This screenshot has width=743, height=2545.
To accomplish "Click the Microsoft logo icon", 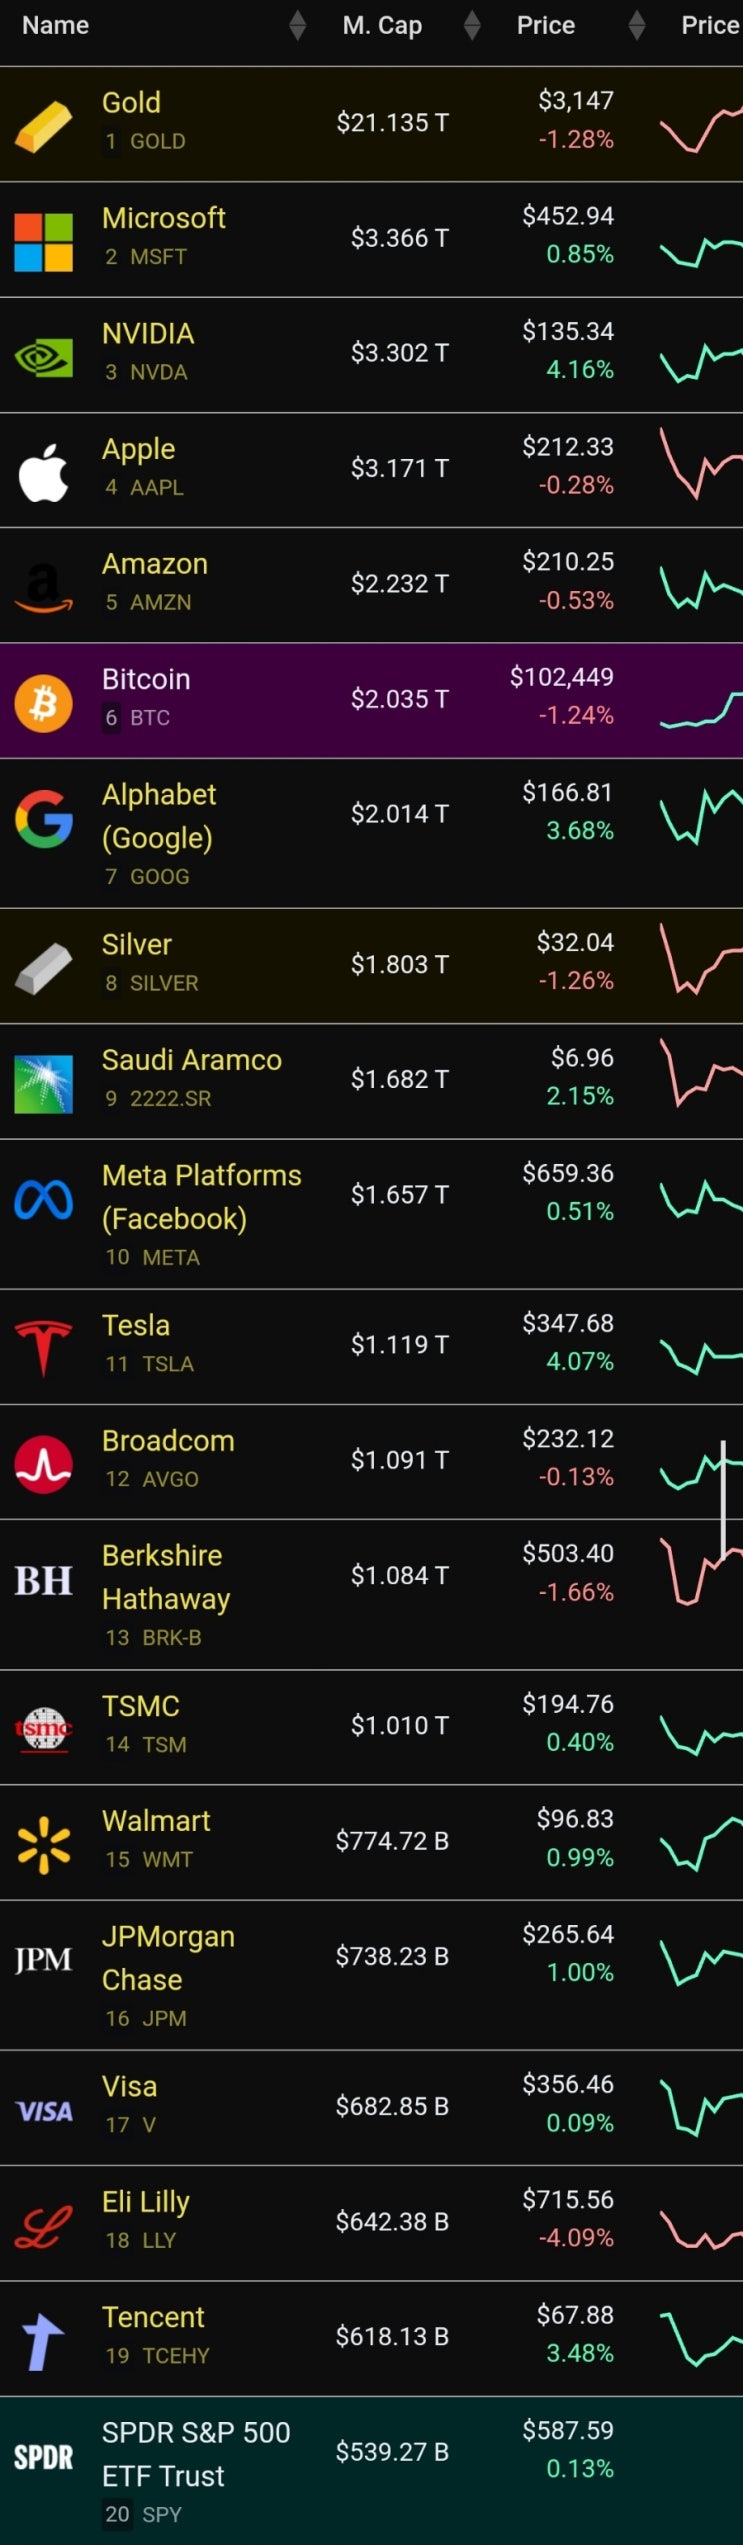I will [x=43, y=242].
